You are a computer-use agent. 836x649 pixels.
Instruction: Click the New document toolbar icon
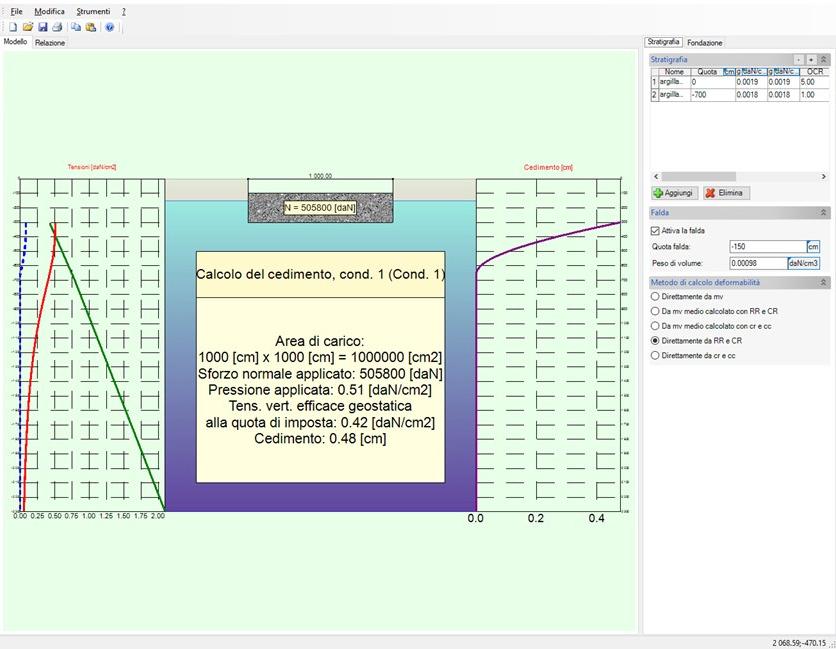pos(13,27)
